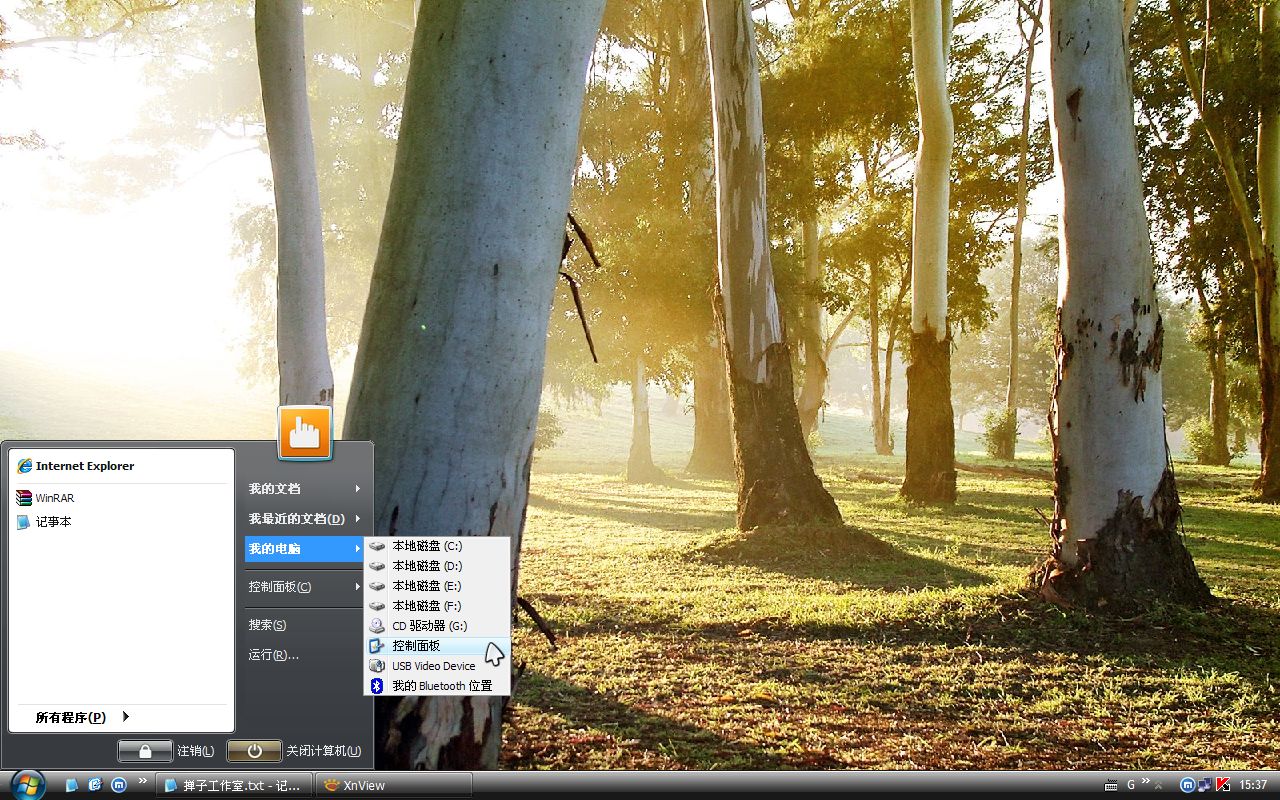This screenshot has width=1280, height=800.
Task: Click the power icon button for 关闭计算机
Action: coord(254,751)
